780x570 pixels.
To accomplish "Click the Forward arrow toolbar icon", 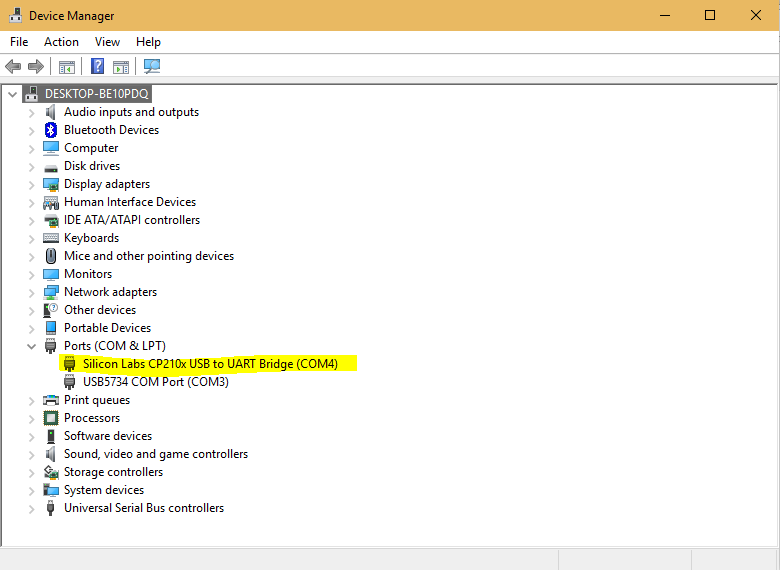I will tap(36, 66).
